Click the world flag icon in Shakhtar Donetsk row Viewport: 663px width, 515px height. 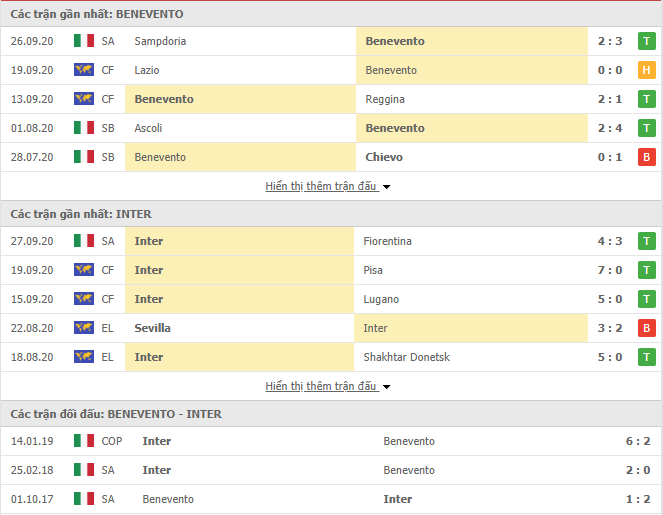(84, 356)
